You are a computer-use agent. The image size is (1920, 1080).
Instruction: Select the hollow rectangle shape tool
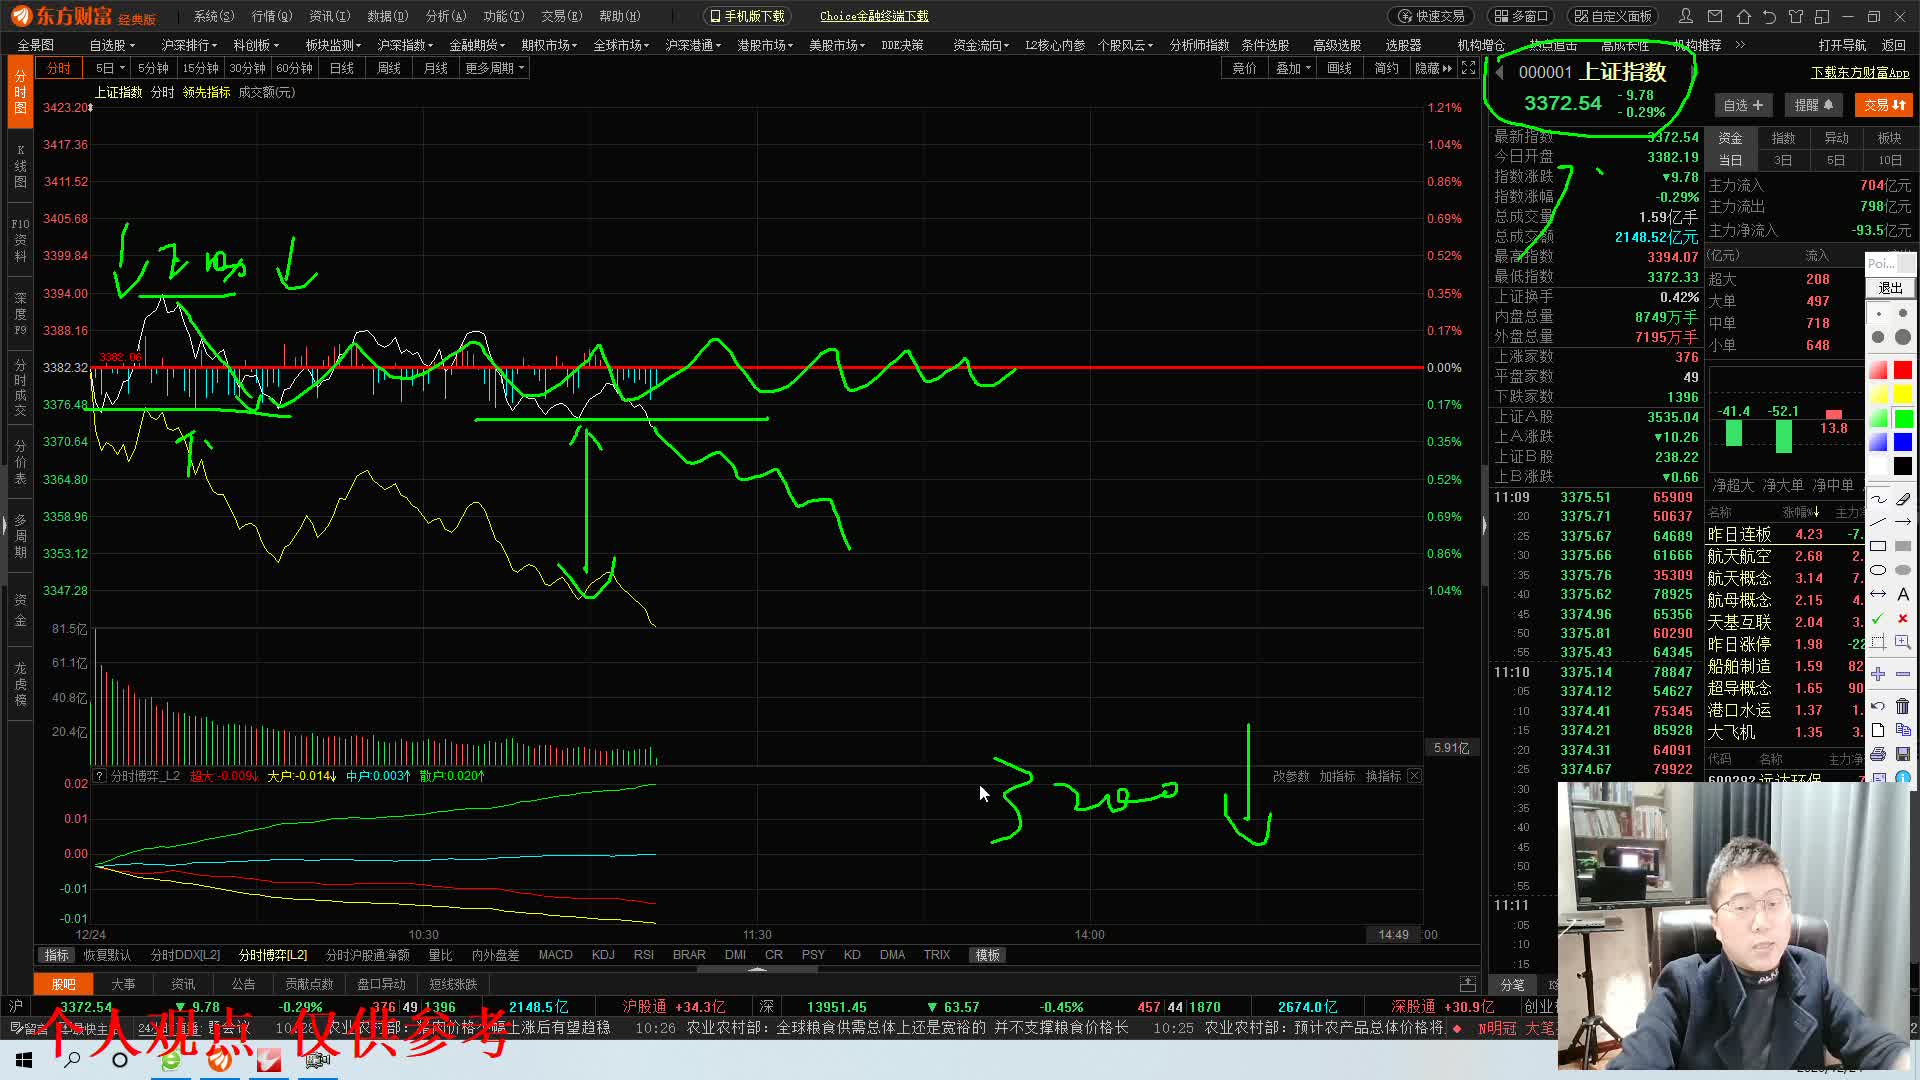[x=1878, y=546]
